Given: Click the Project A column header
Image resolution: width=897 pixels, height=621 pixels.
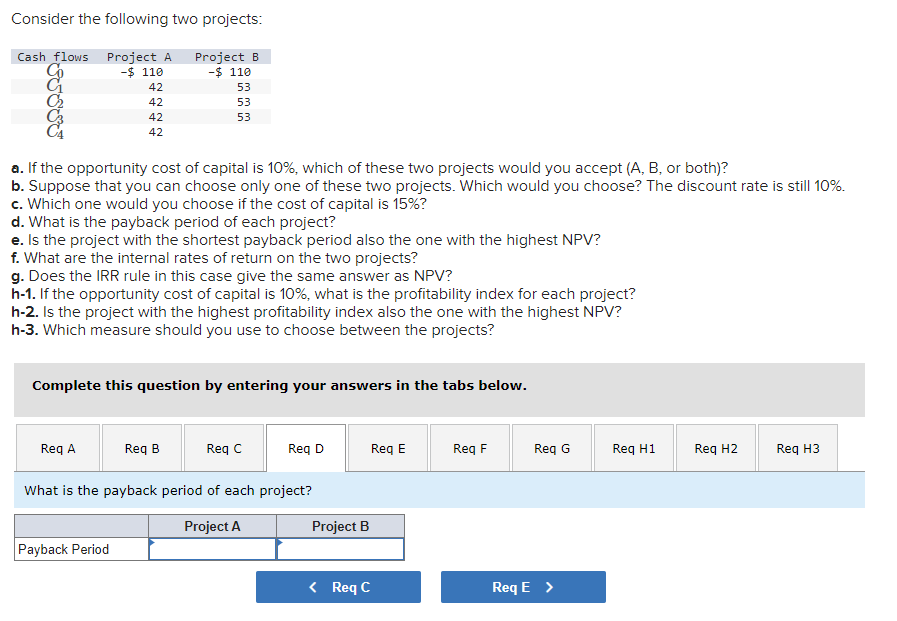Looking at the screenshot, I should click(x=212, y=526).
